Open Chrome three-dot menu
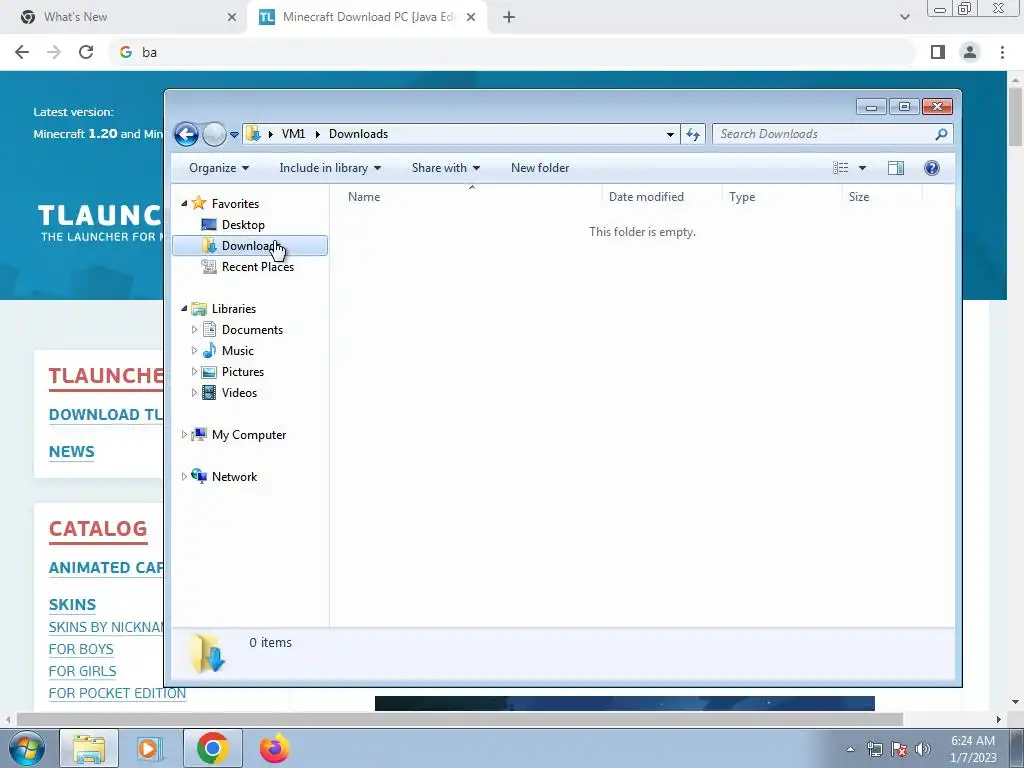The height and width of the screenshot is (768, 1024). 1002,52
